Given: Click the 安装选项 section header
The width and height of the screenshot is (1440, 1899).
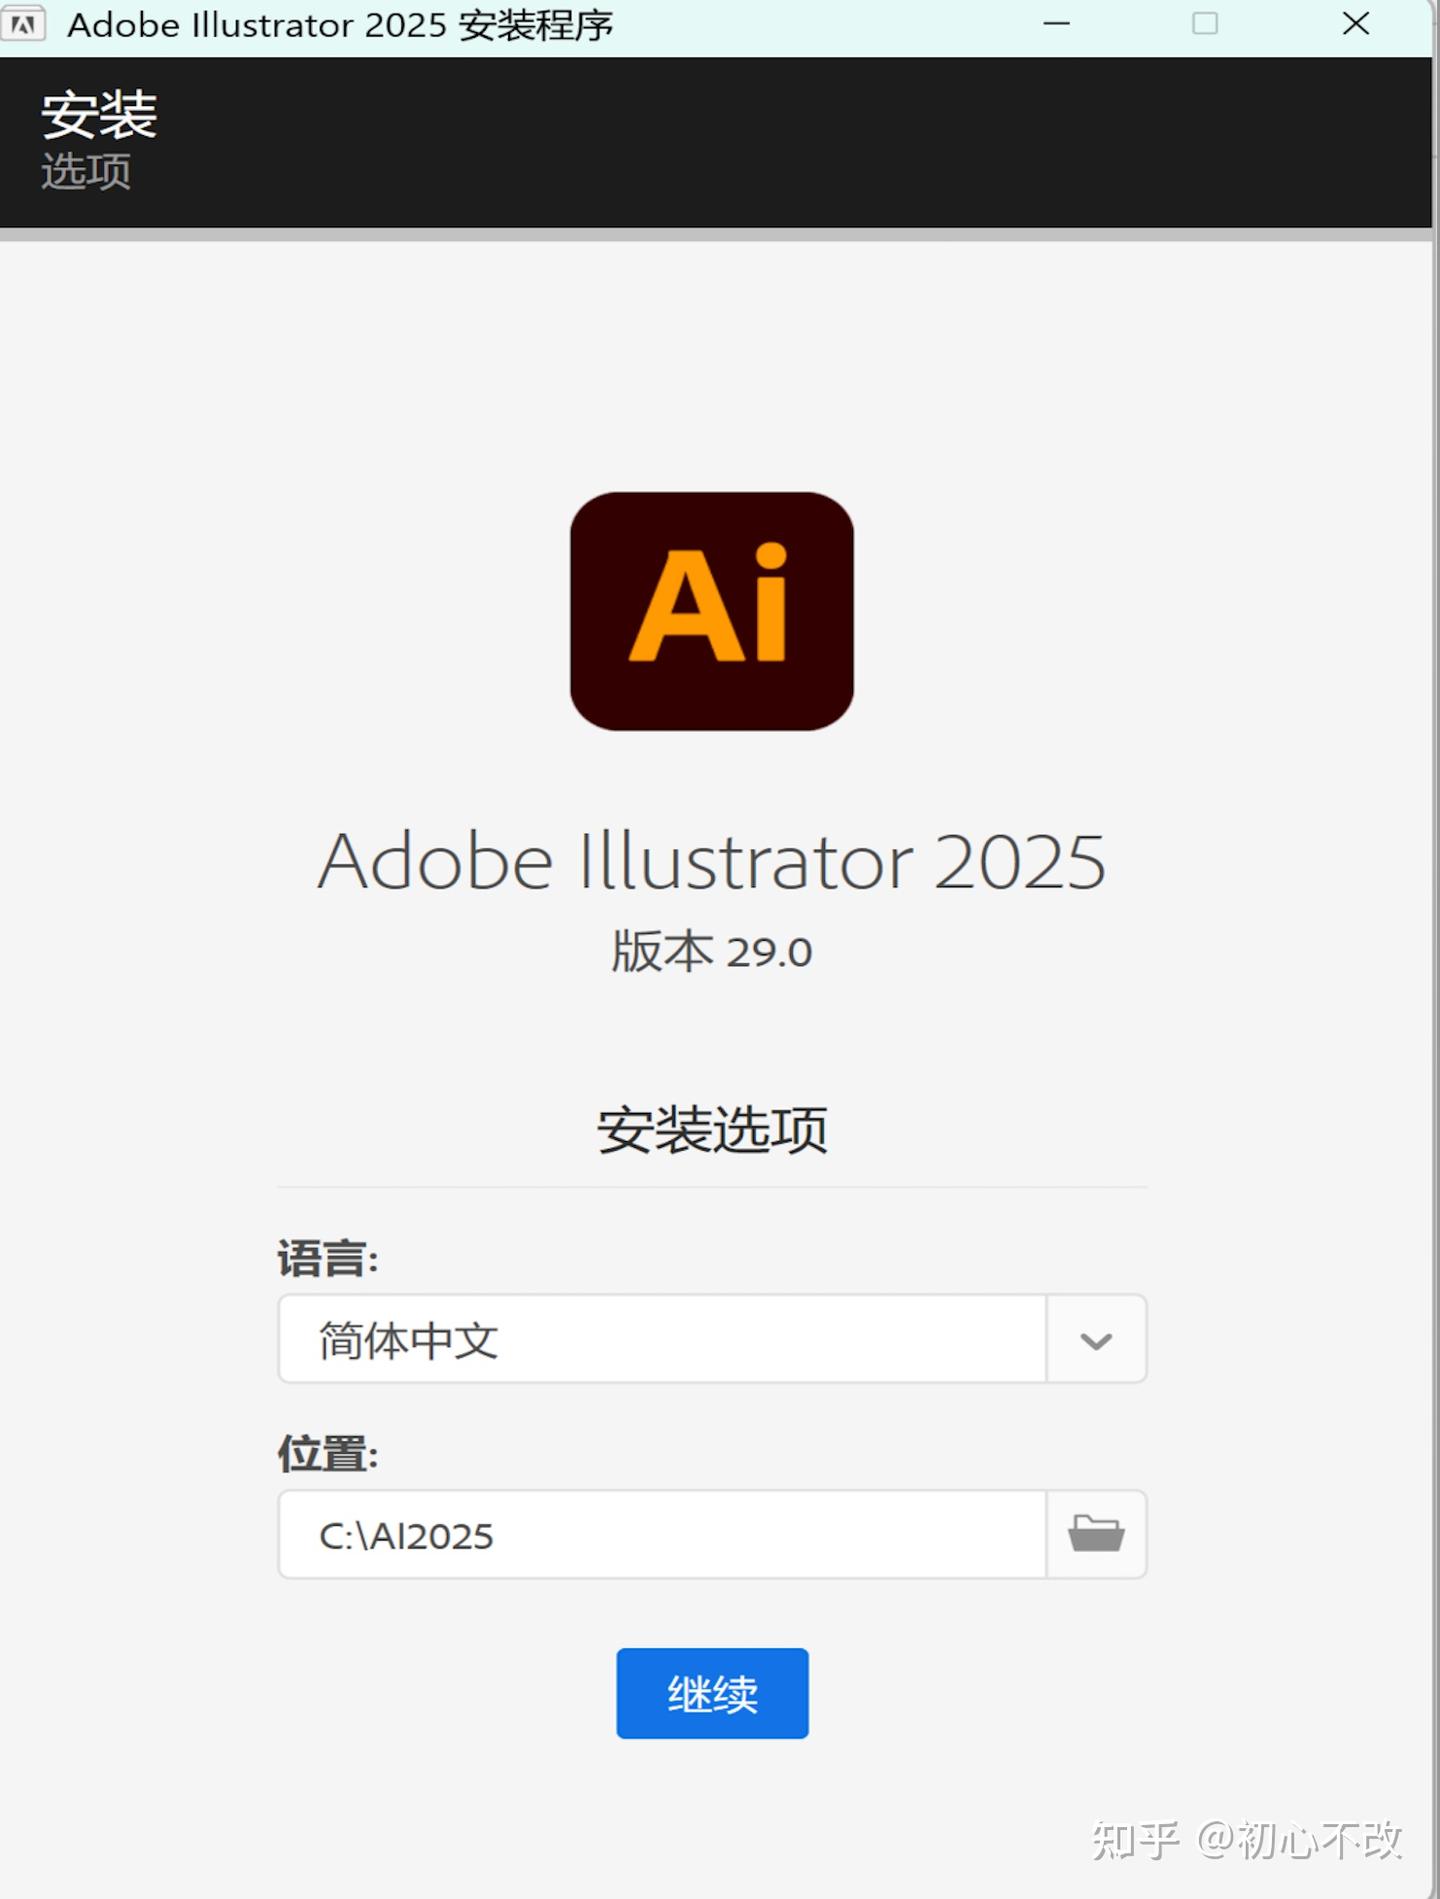Looking at the screenshot, I should click(712, 1130).
